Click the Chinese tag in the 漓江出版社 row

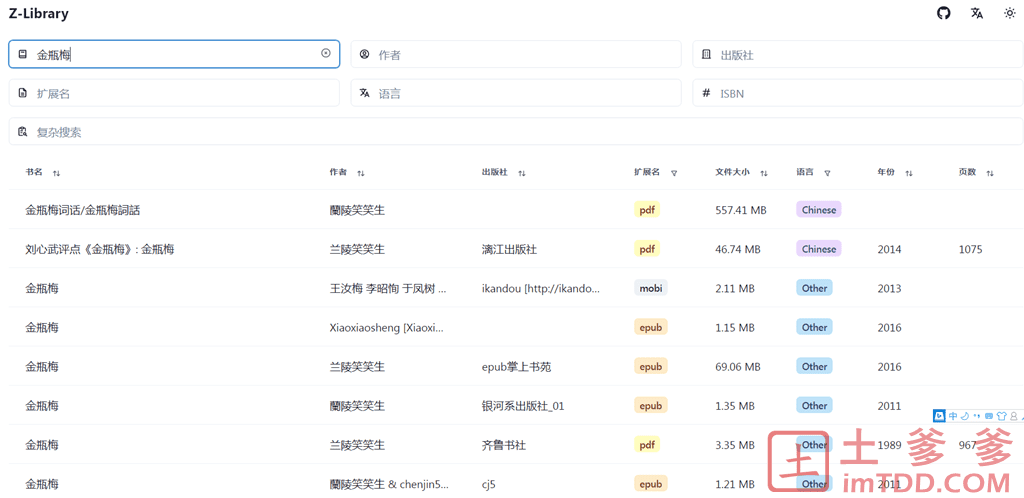818,249
